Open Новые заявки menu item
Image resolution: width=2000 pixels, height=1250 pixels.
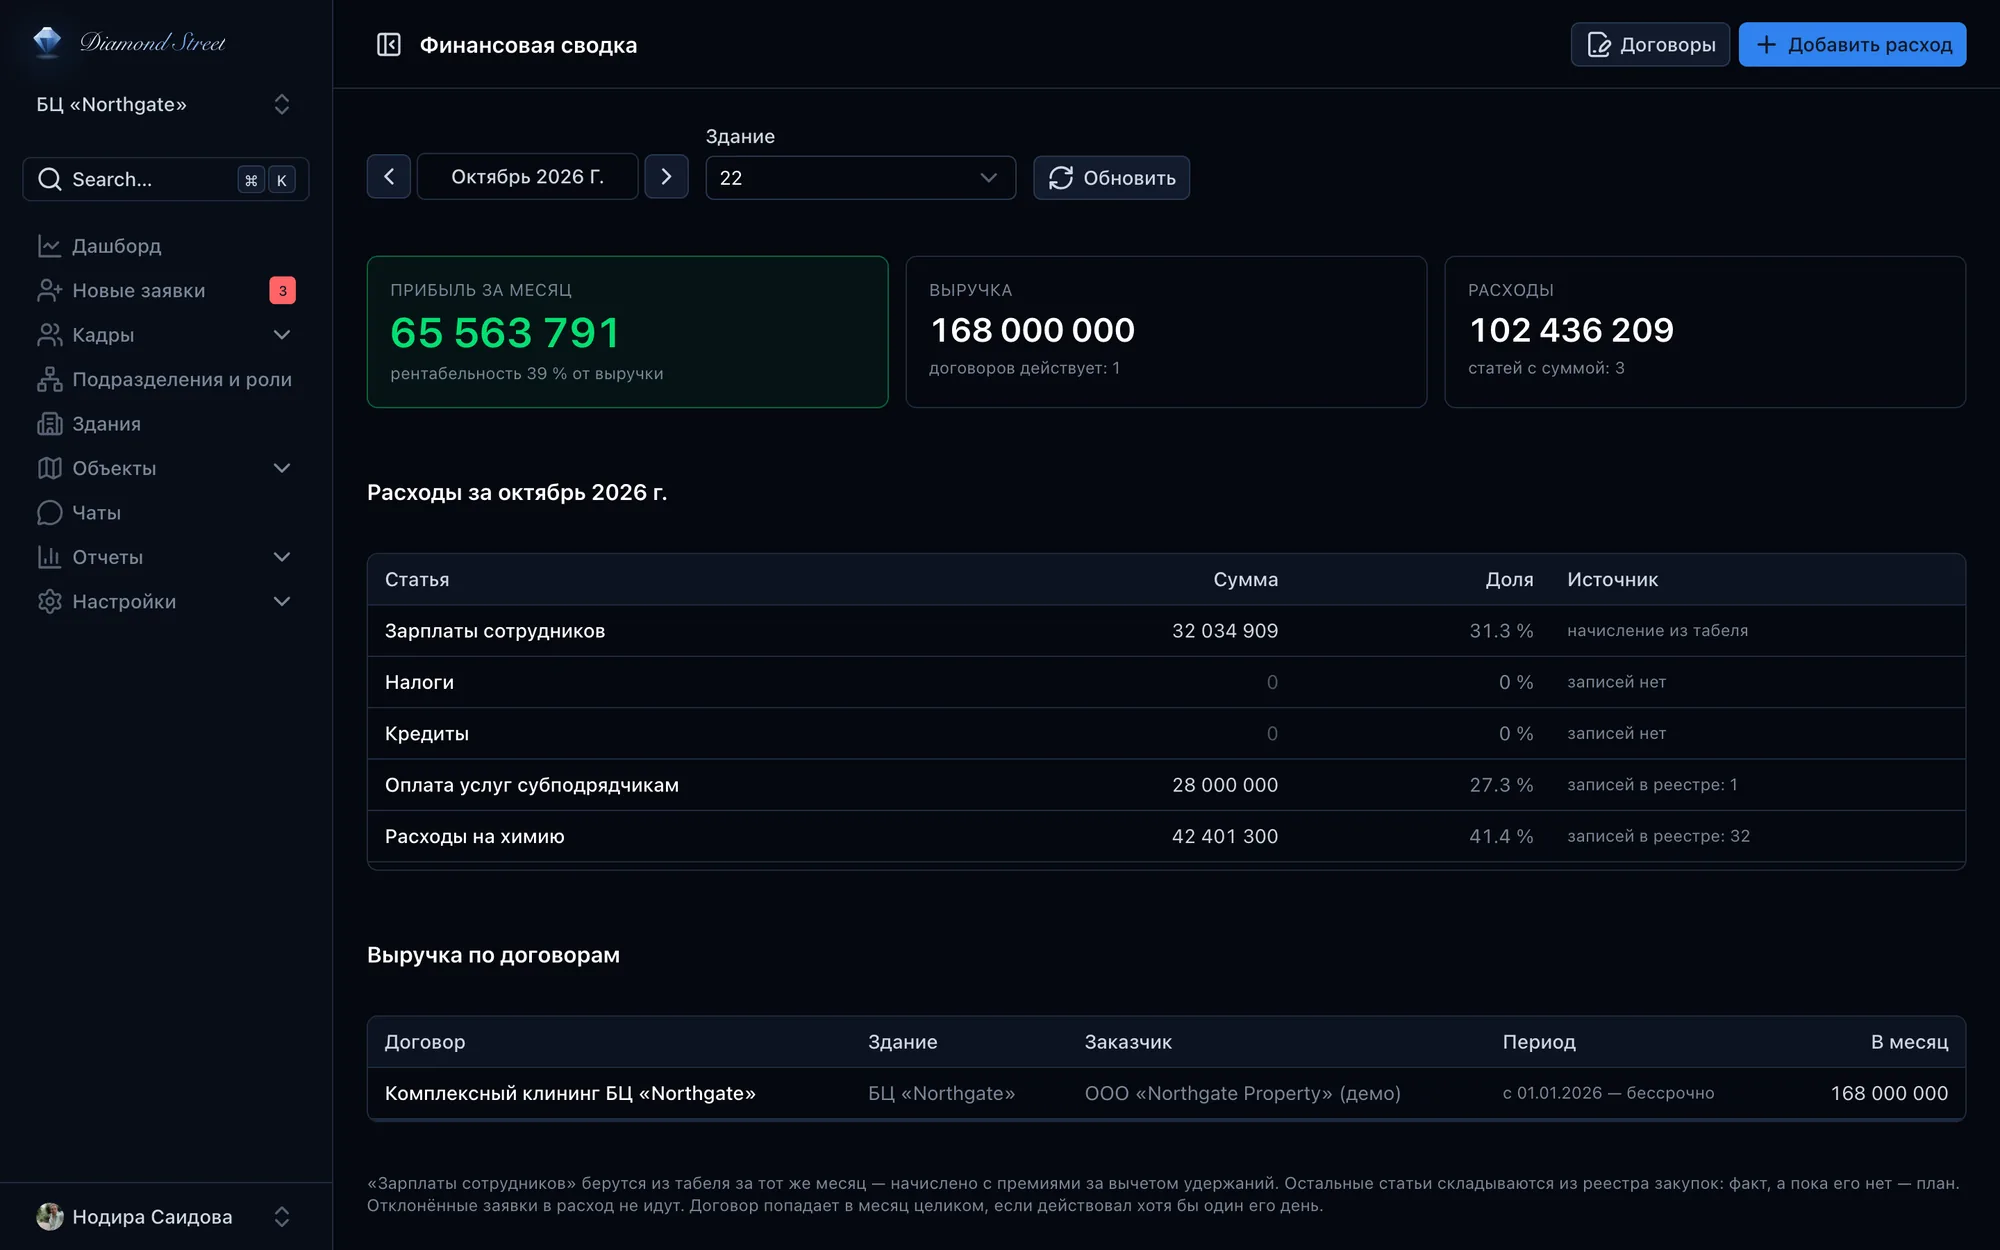click(x=165, y=290)
